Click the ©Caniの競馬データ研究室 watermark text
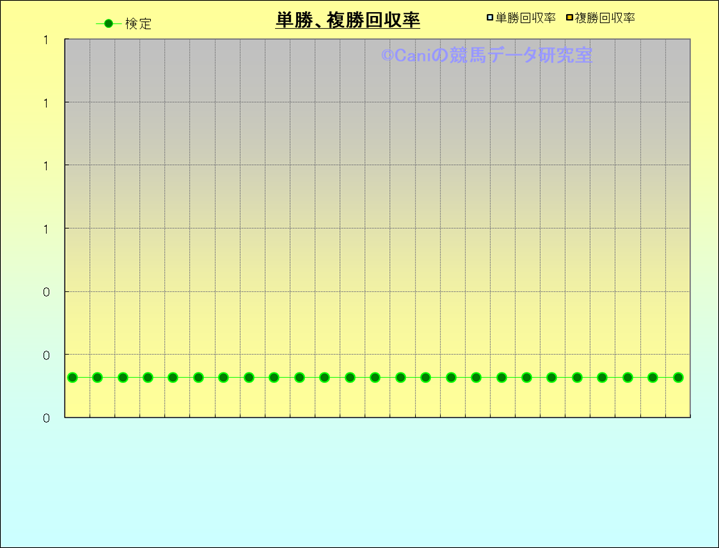The image size is (719, 548). 486,56
